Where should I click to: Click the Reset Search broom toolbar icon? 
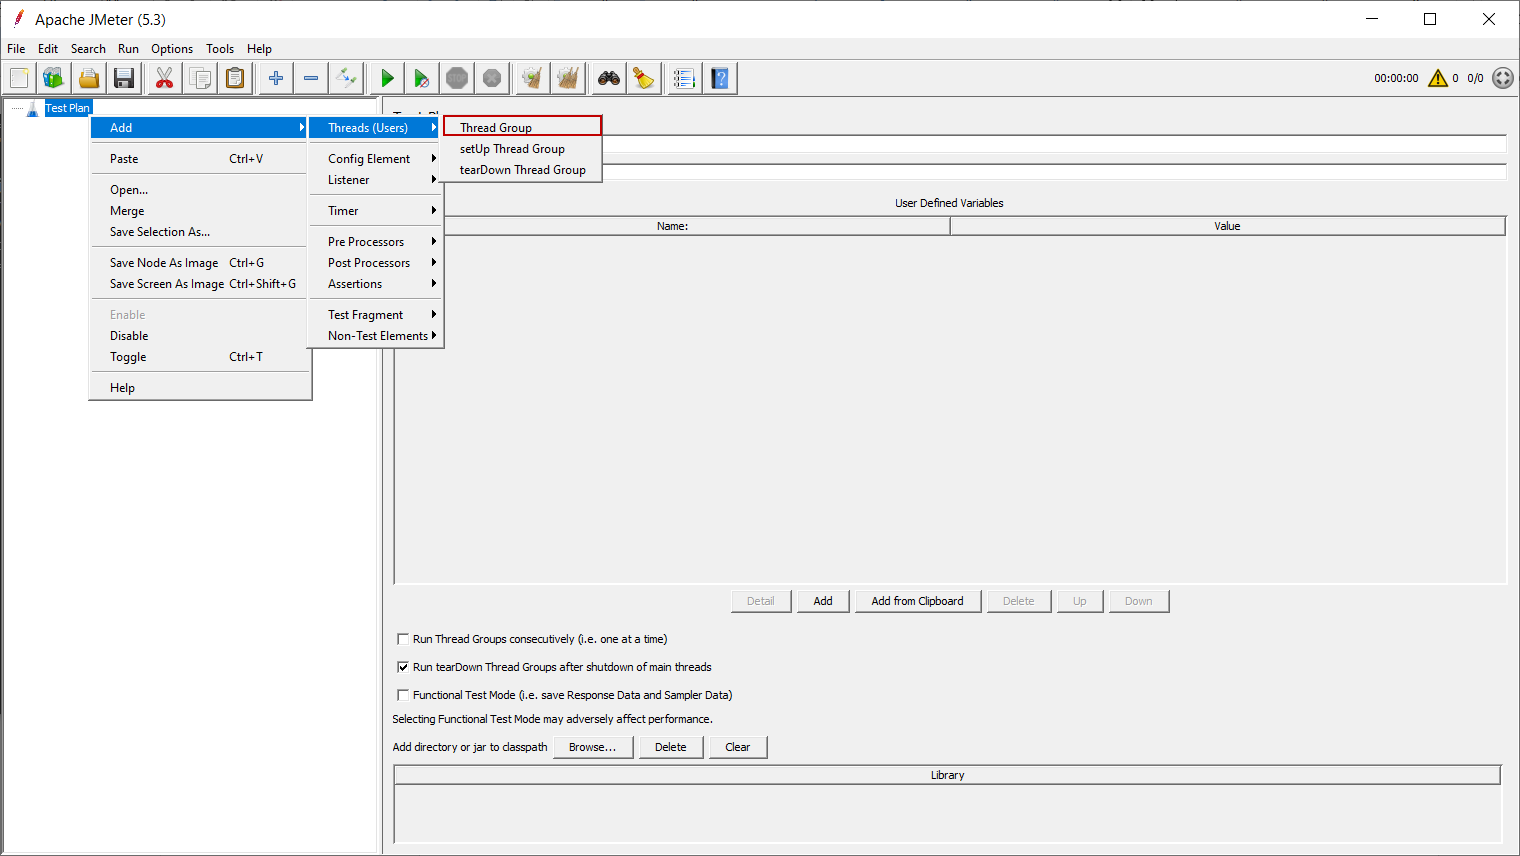pyautogui.click(x=644, y=78)
